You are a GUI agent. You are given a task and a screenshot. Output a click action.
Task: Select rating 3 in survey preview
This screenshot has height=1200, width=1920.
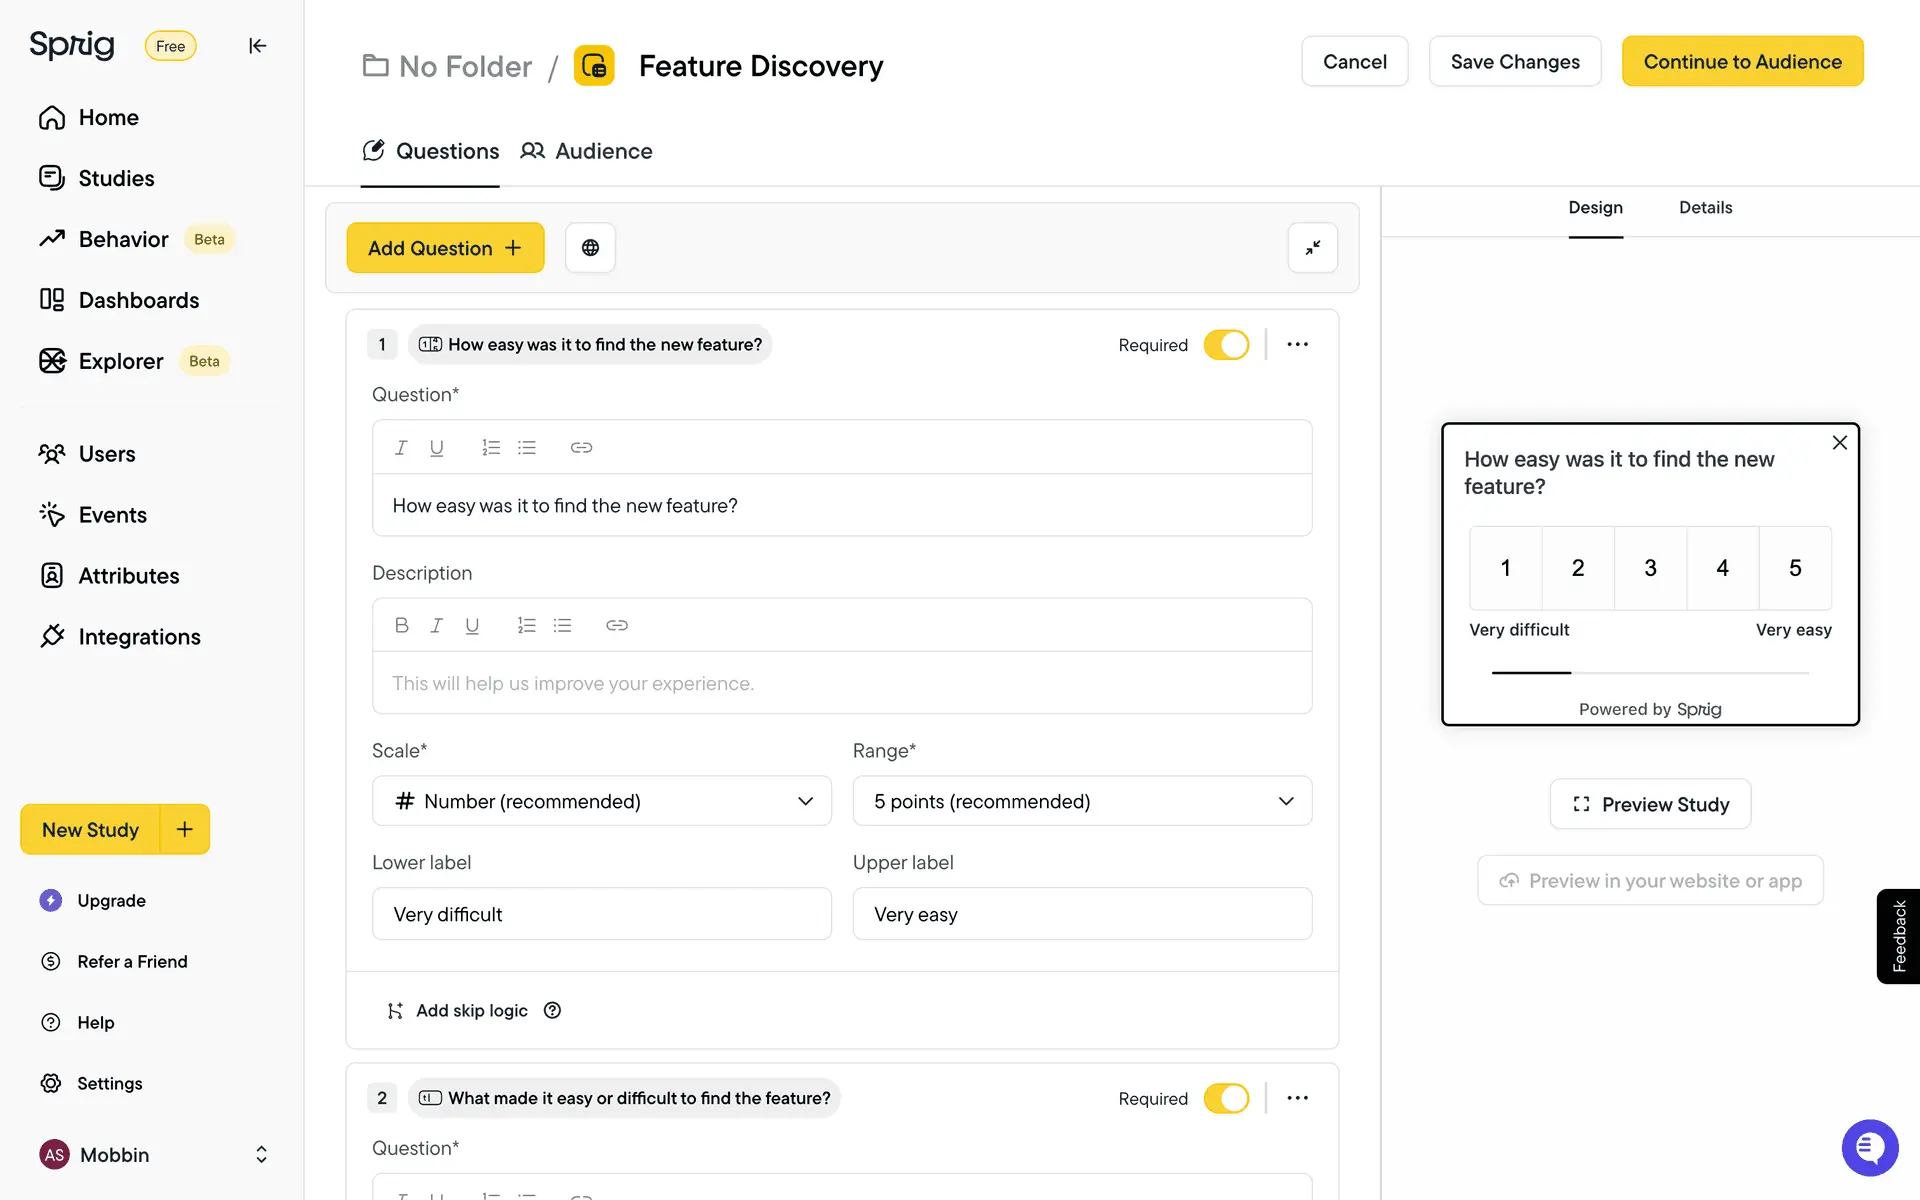[1650, 568]
